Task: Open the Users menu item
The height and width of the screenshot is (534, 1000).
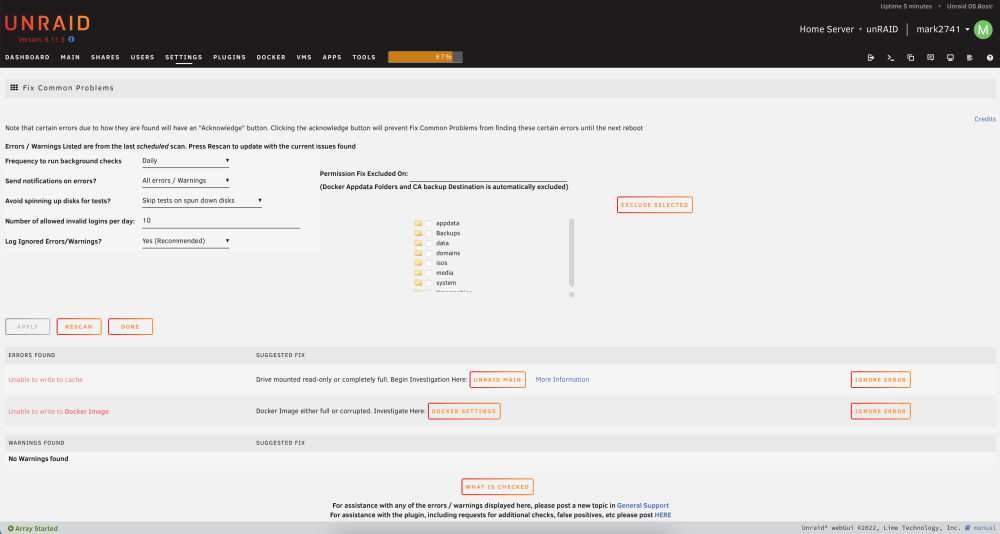Action: tap(142, 57)
